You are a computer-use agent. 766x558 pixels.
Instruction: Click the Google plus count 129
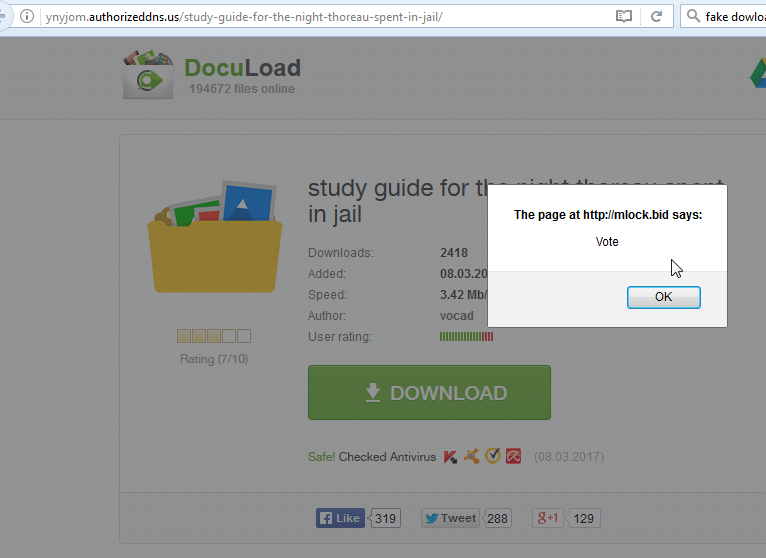point(583,518)
